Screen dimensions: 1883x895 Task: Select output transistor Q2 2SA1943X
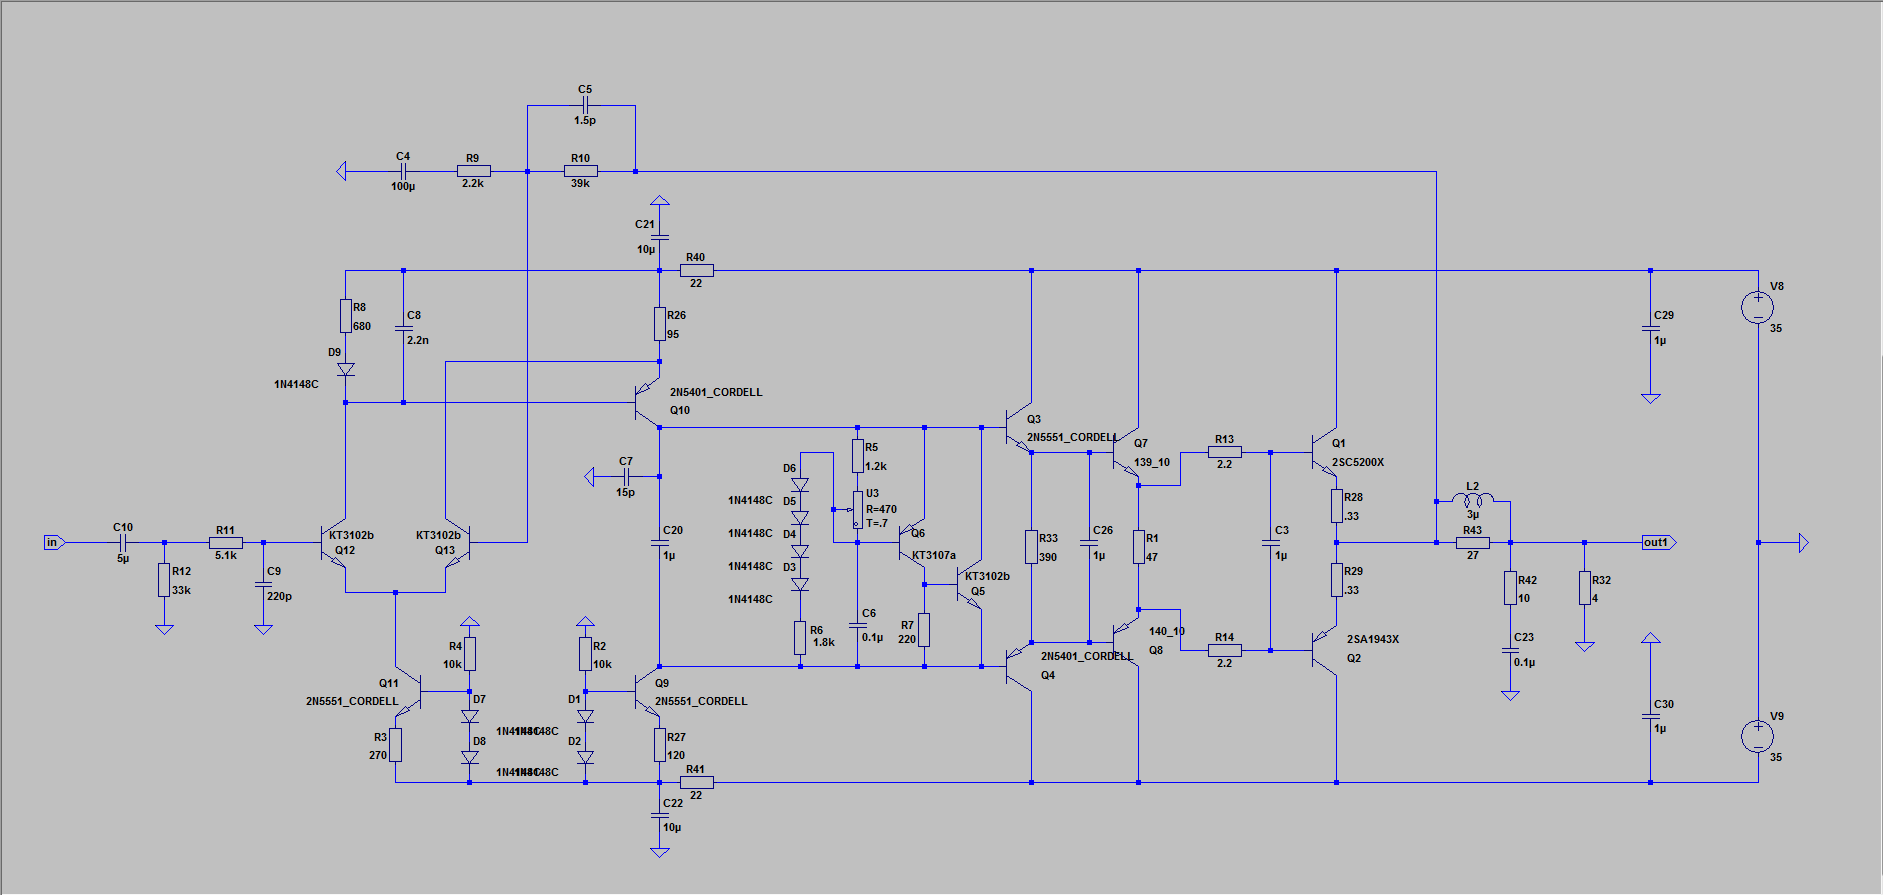point(1324,650)
